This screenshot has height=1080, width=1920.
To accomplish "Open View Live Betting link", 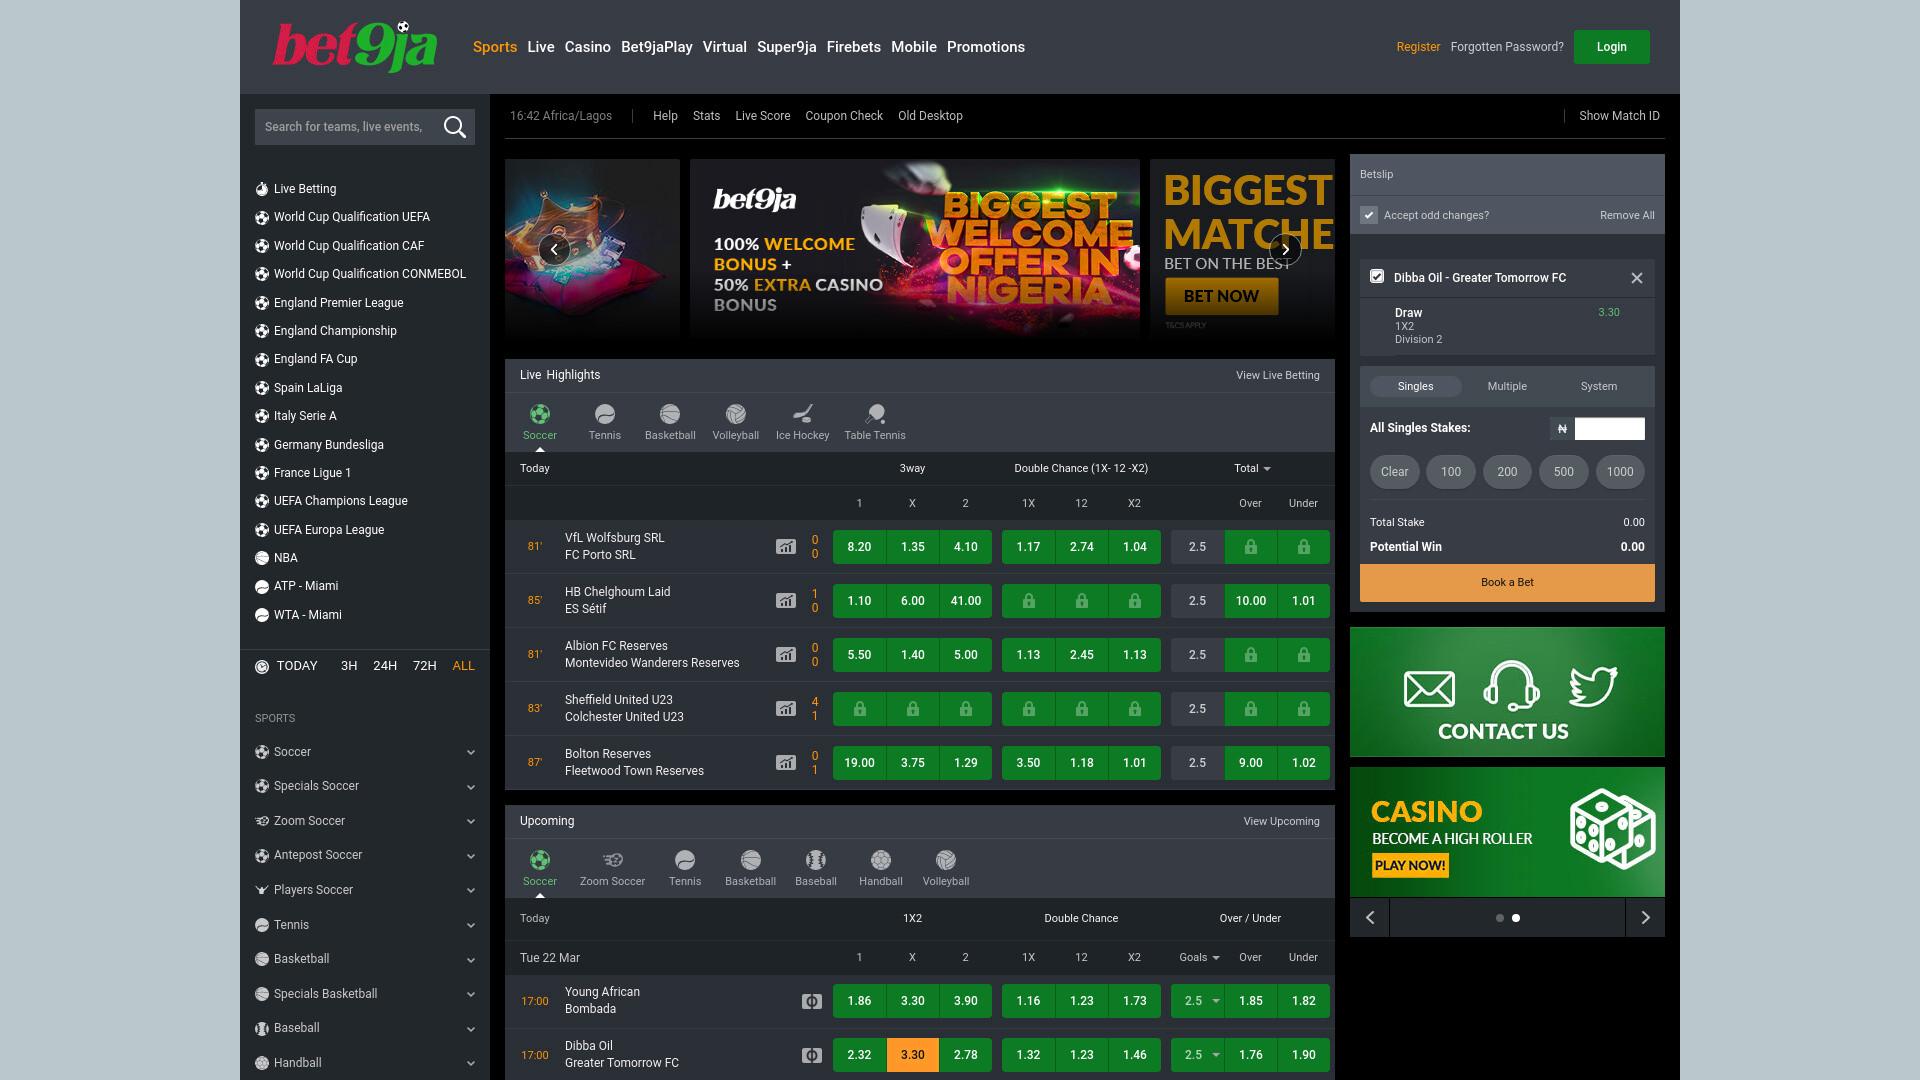I will [1278, 375].
